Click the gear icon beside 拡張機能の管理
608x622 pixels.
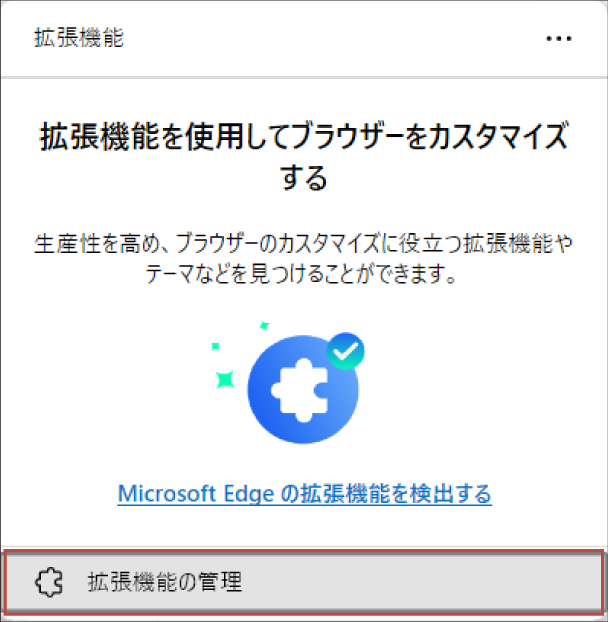[49, 582]
